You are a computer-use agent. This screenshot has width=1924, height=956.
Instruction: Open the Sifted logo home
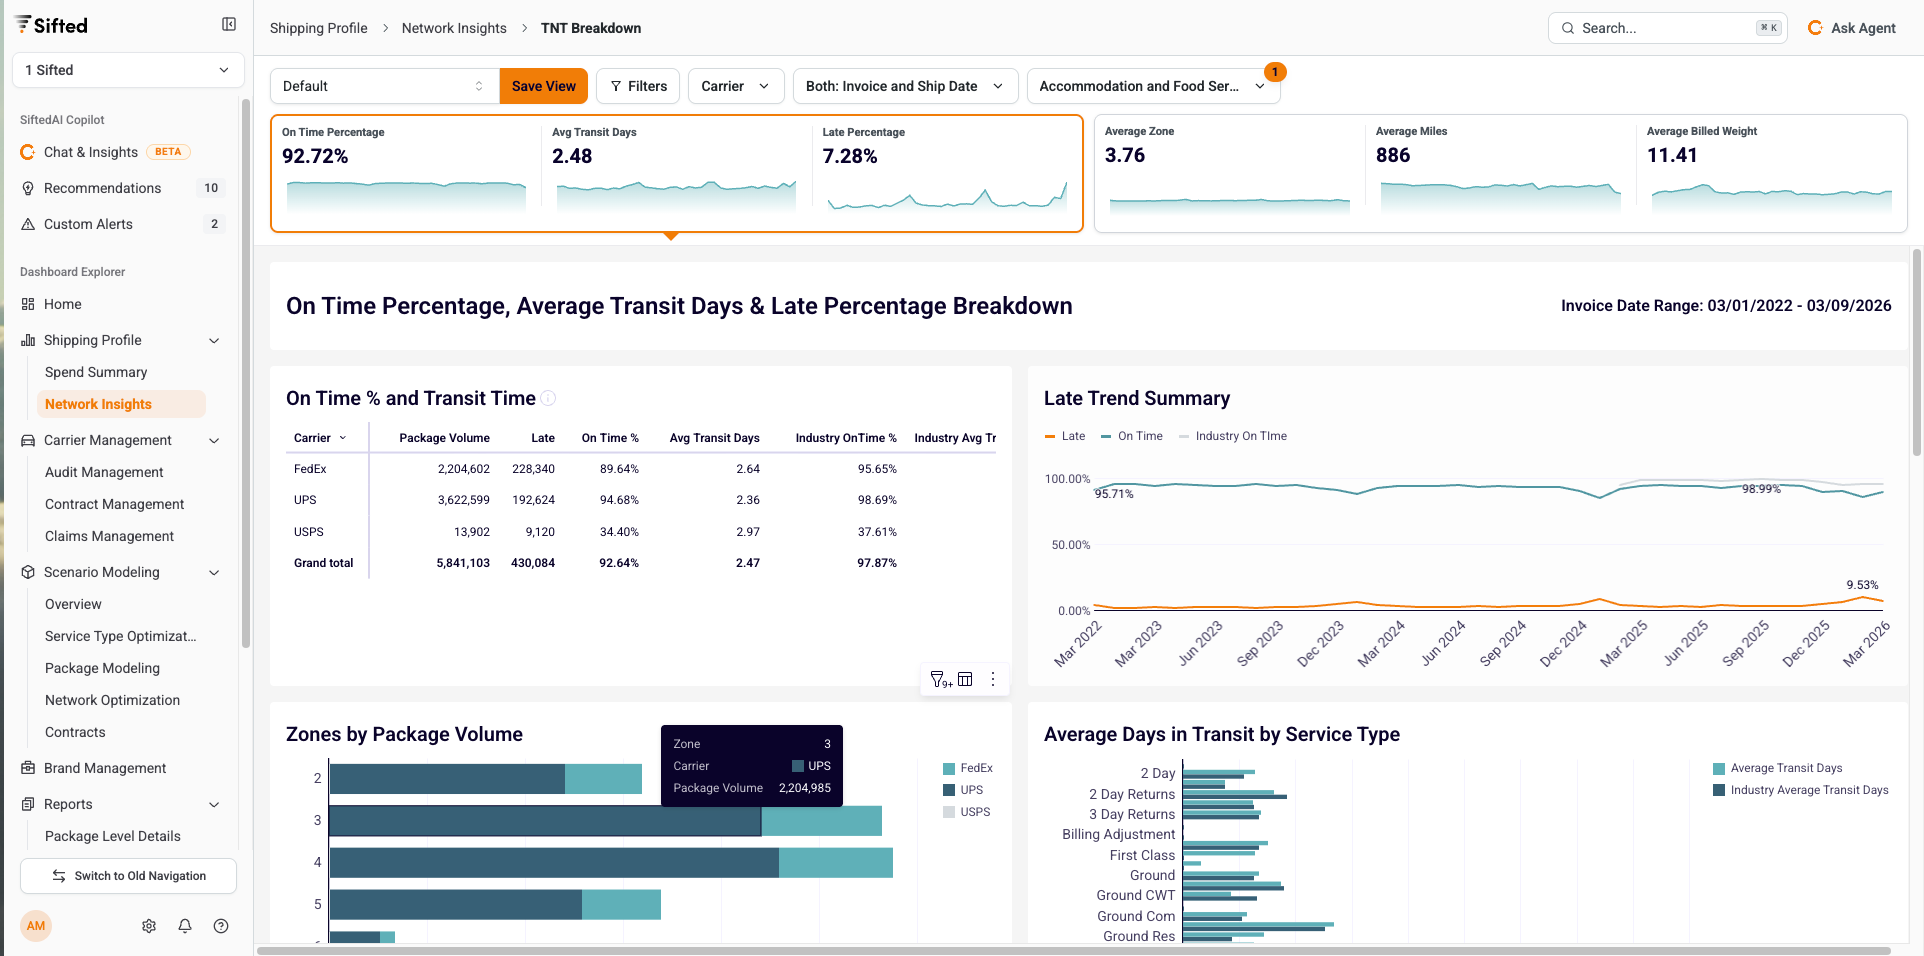click(x=52, y=25)
